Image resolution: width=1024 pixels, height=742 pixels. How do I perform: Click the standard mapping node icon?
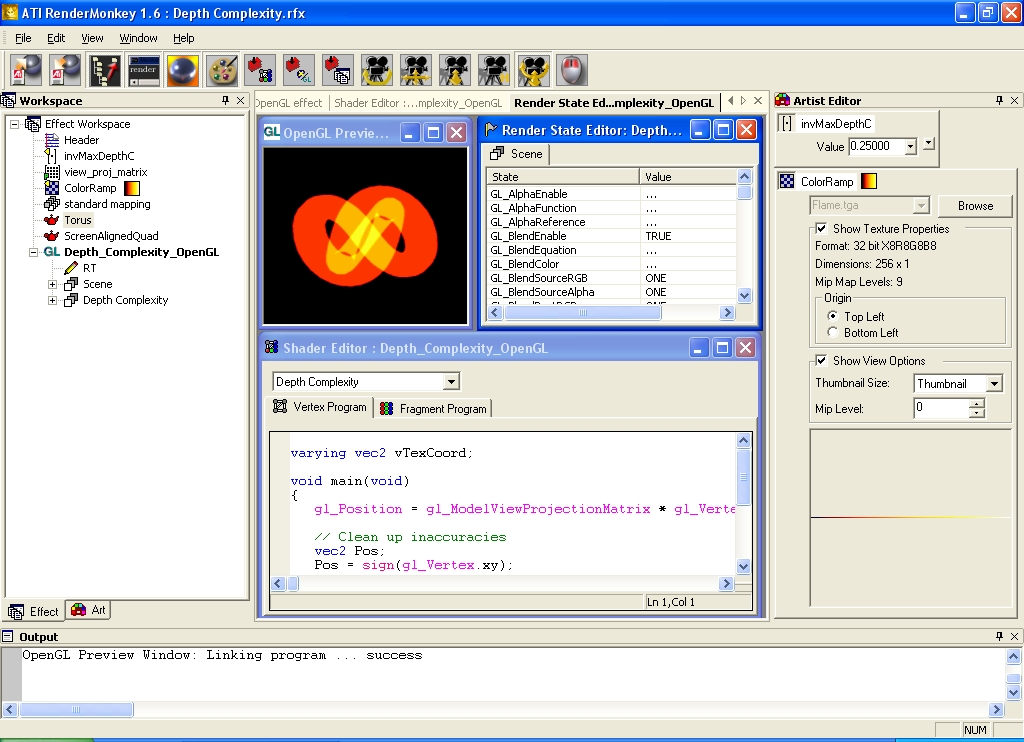(52, 204)
